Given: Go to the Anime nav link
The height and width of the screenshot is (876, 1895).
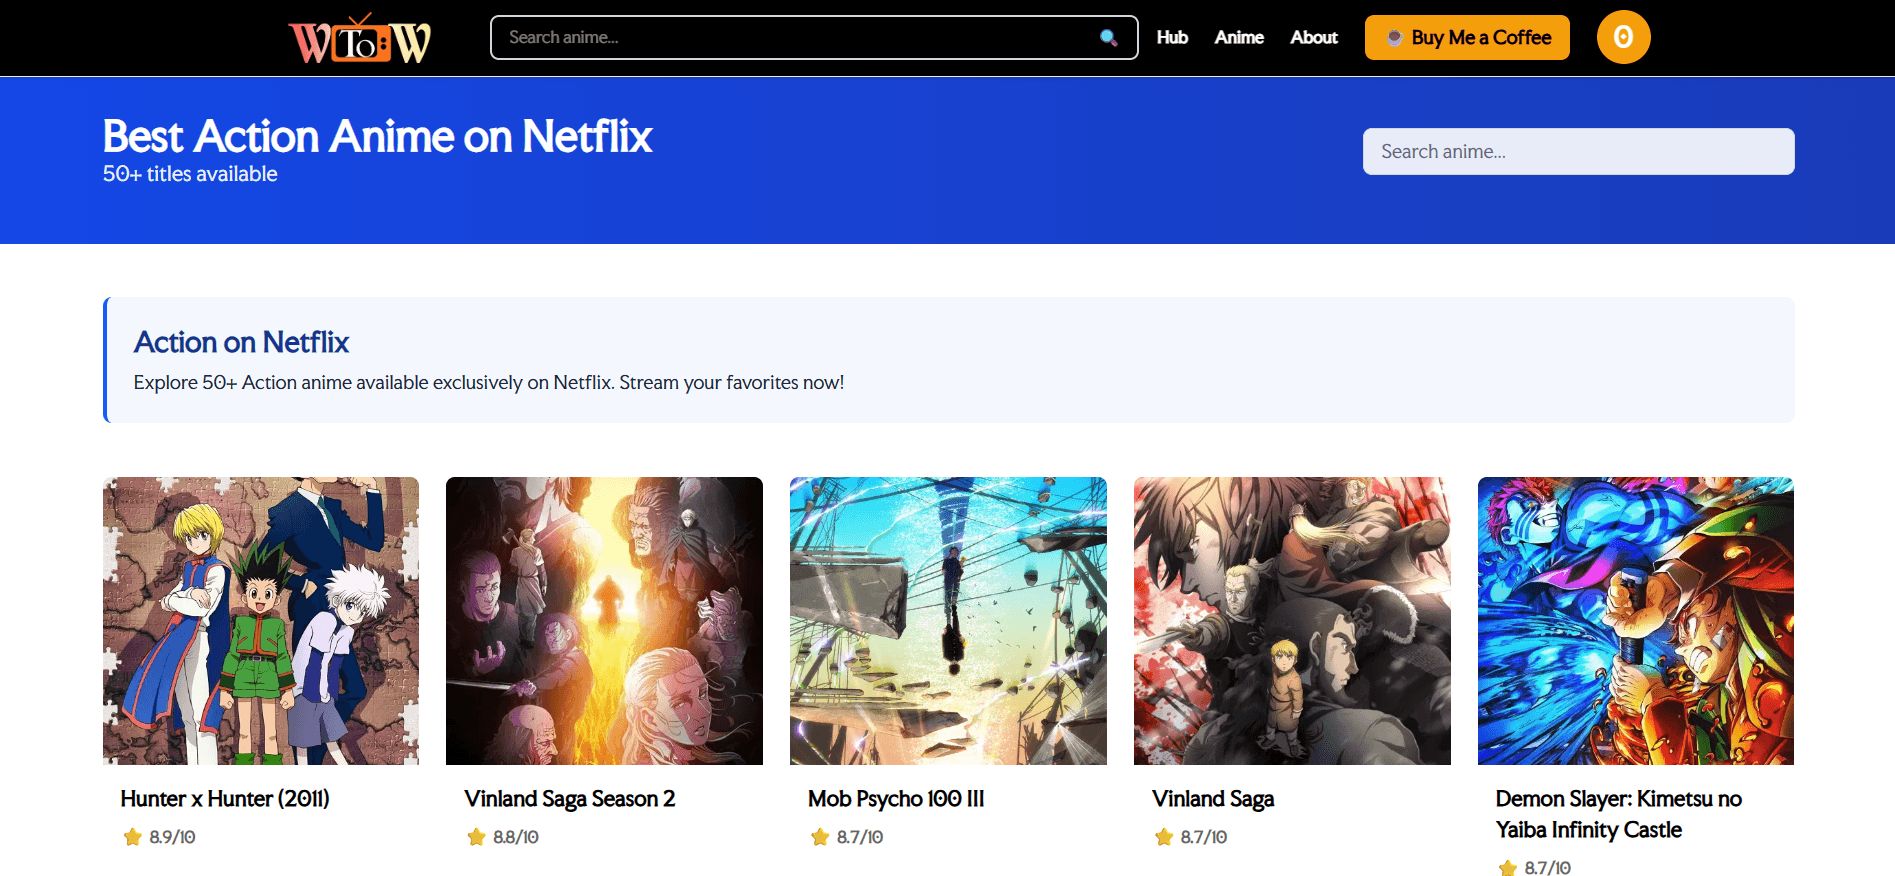Looking at the screenshot, I should [1239, 38].
